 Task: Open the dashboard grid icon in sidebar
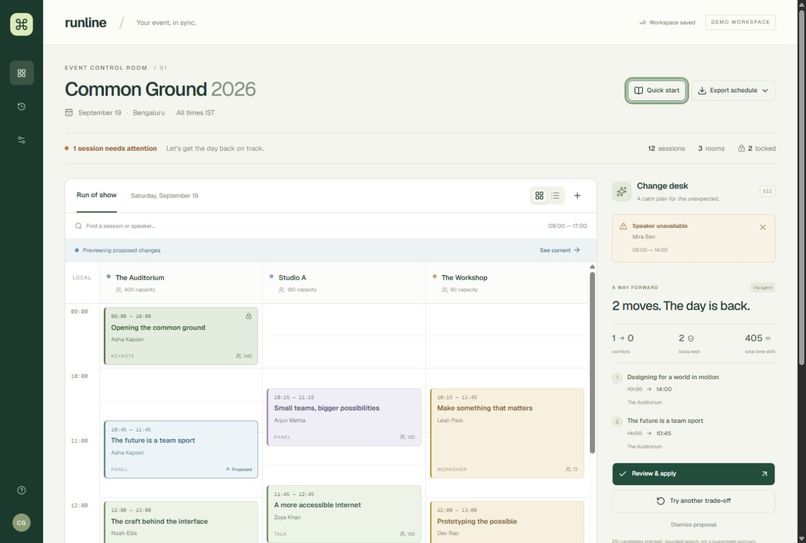tap(22, 73)
